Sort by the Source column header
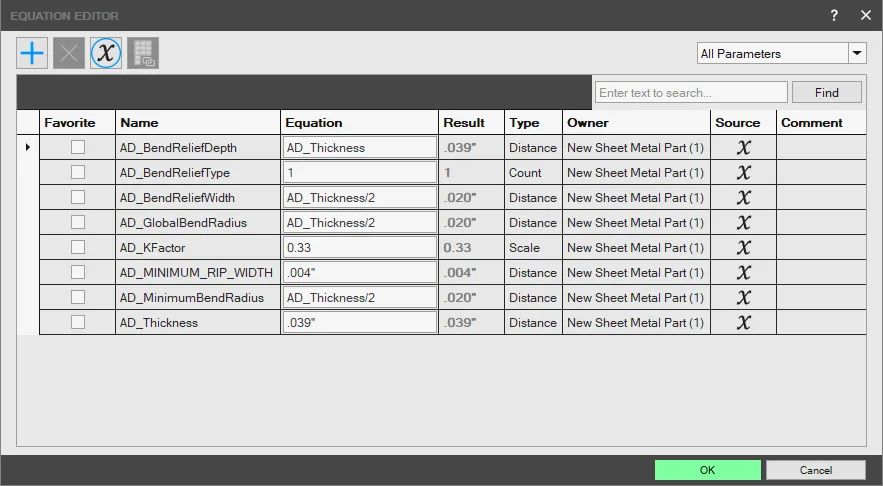 (x=743, y=122)
